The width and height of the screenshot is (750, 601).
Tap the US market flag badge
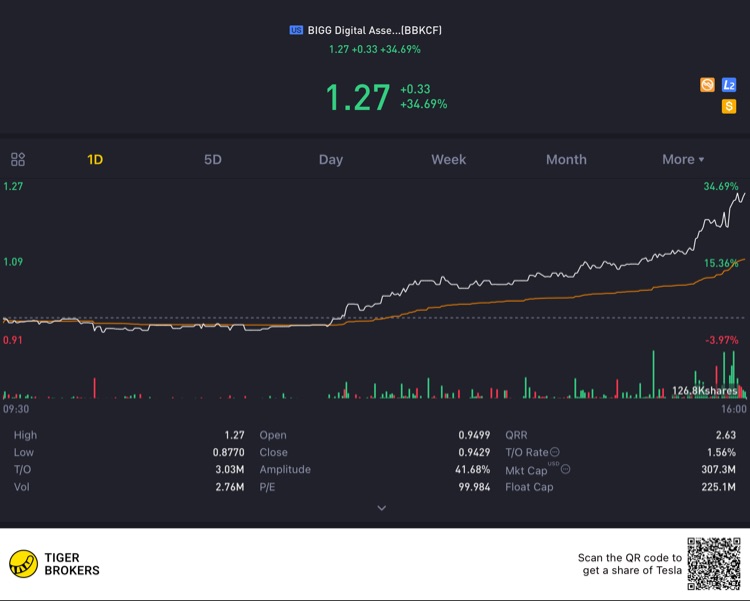[296, 30]
